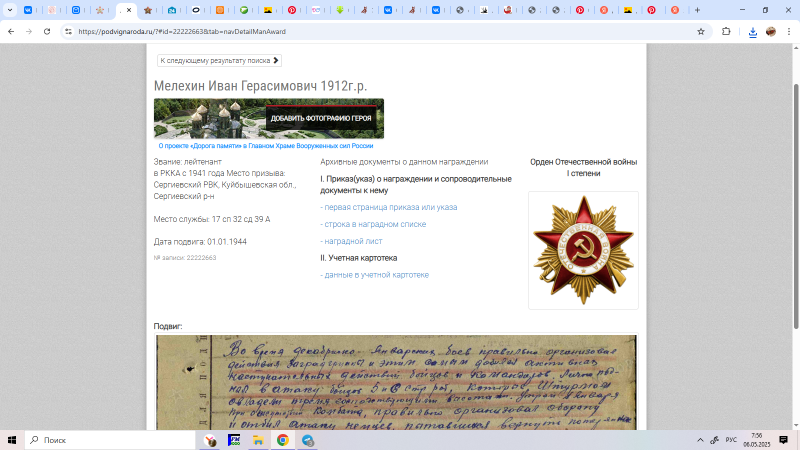Image resolution: width=800 pixels, height=450 pixels.
Task: Open a new browser tab
Action: pos(697,10)
